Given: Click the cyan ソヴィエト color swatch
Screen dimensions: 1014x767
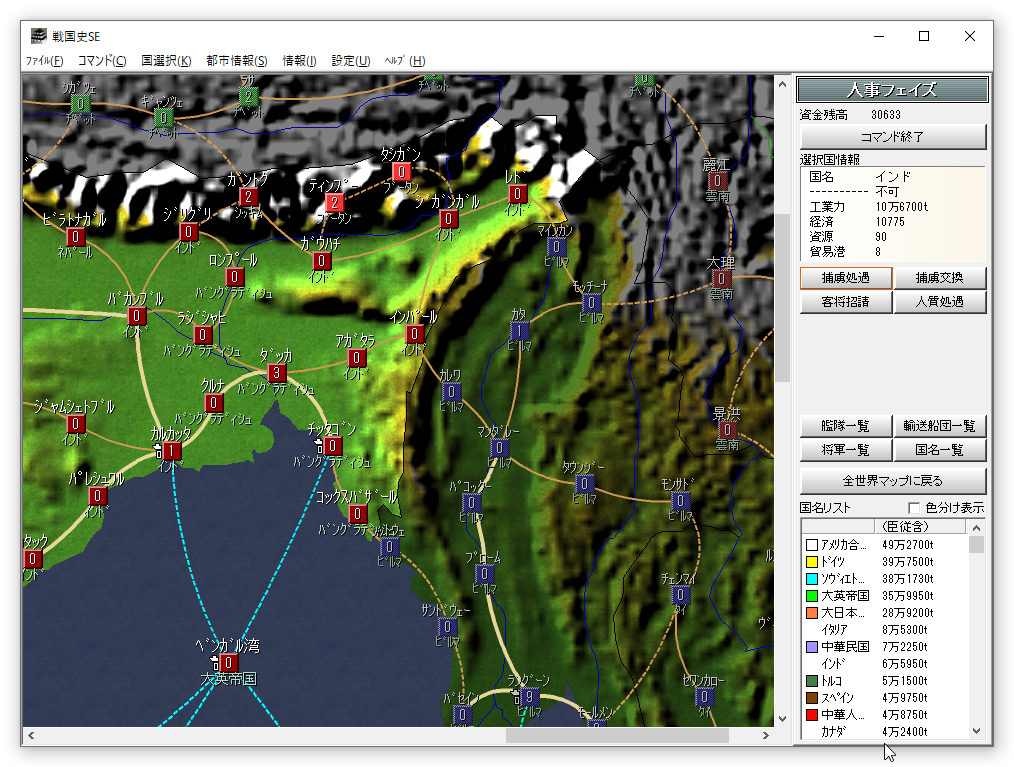Looking at the screenshot, I should click(x=812, y=579).
